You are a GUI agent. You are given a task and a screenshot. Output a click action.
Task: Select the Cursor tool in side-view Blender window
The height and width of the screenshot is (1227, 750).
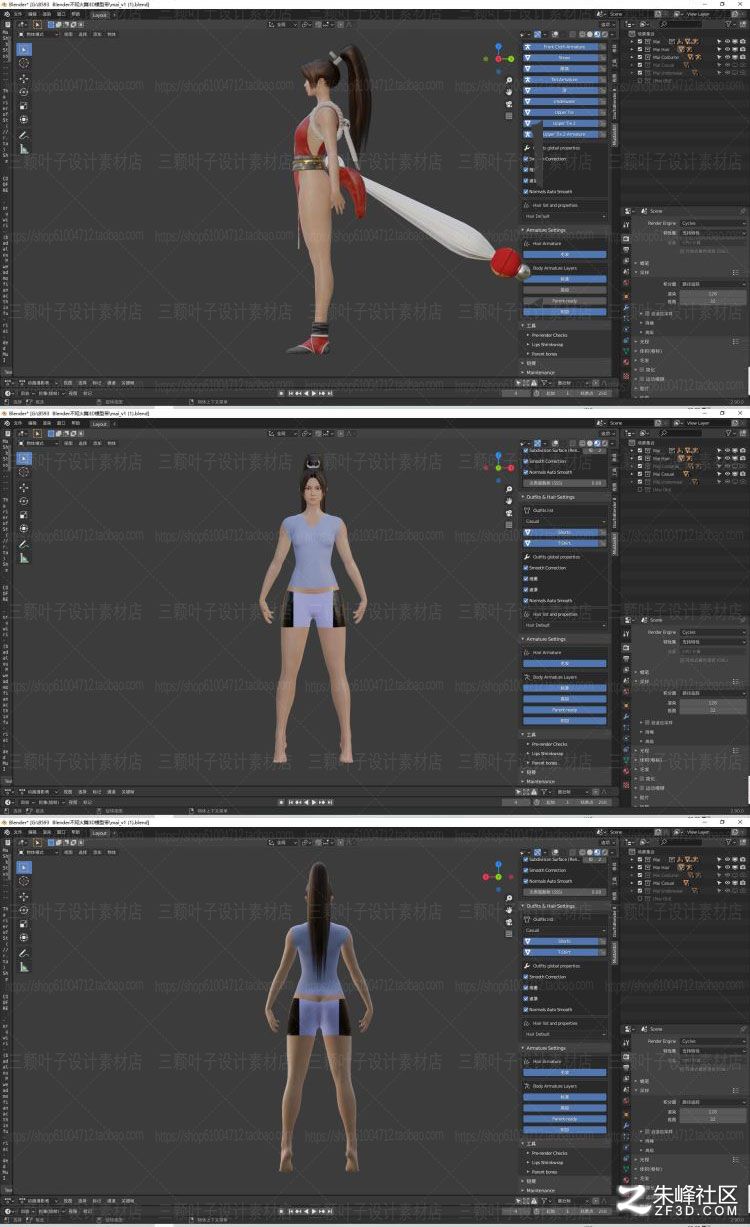(24, 63)
